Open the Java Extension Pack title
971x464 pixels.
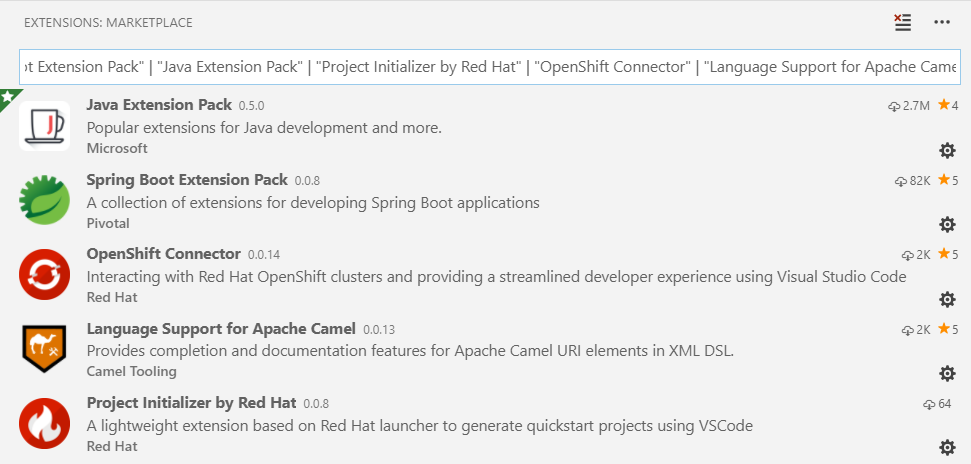[x=159, y=105]
